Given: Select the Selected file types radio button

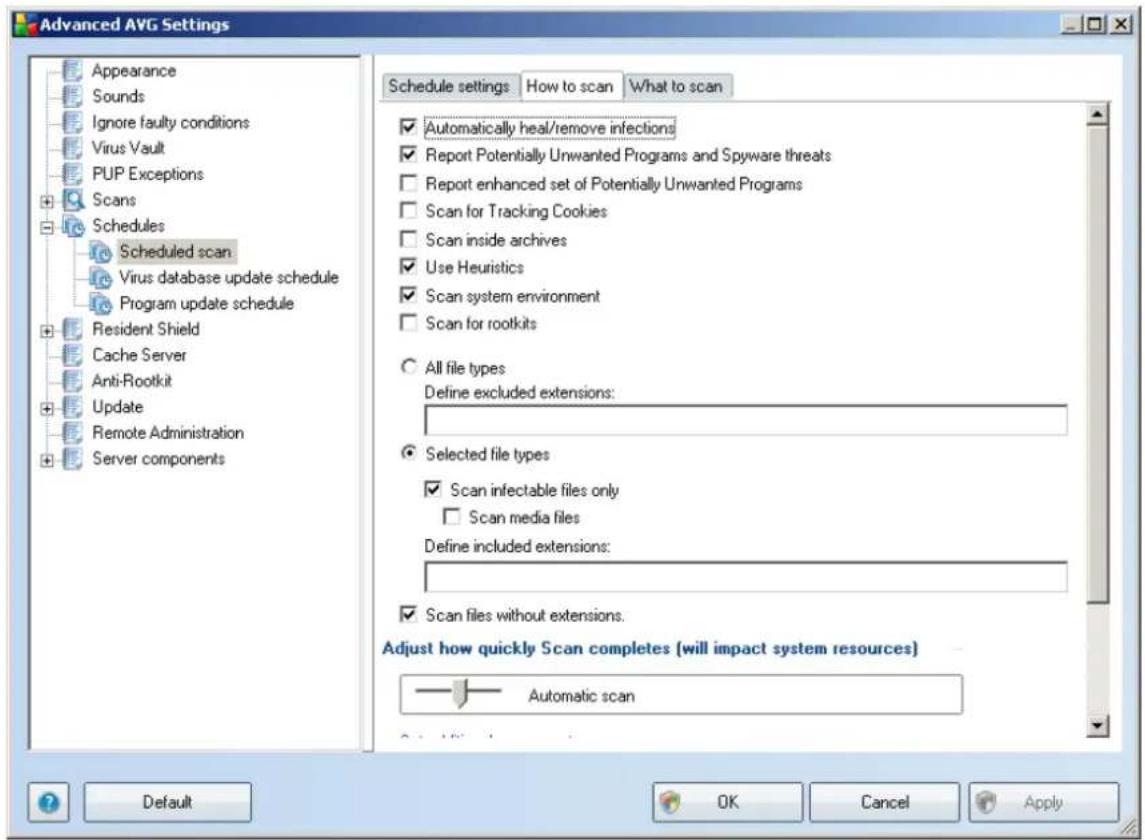Looking at the screenshot, I should (x=409, y=453).
